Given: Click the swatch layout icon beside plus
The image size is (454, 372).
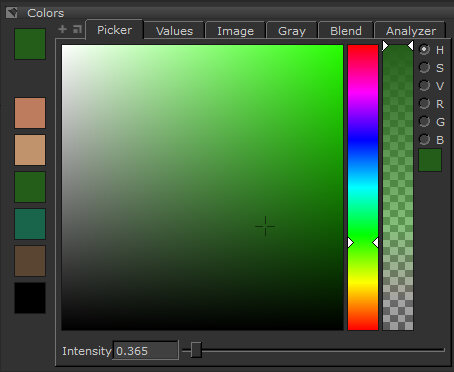Looking at the screenshot, I should pos(77,29).
